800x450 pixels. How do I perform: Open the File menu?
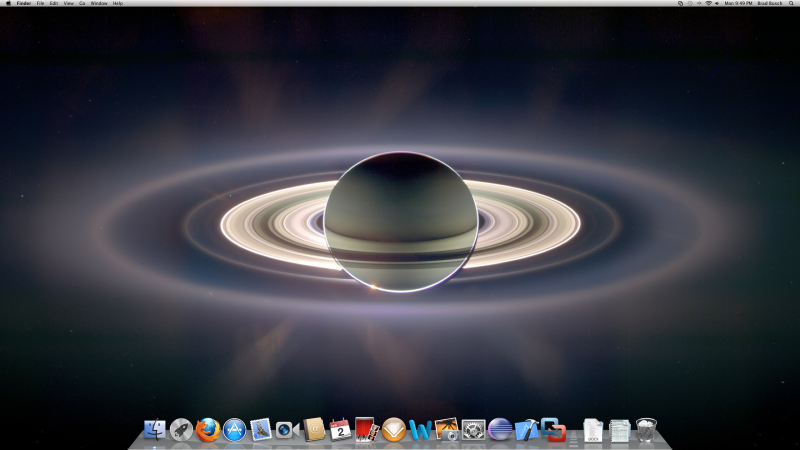pyautogui.click(x=40, y=4)
